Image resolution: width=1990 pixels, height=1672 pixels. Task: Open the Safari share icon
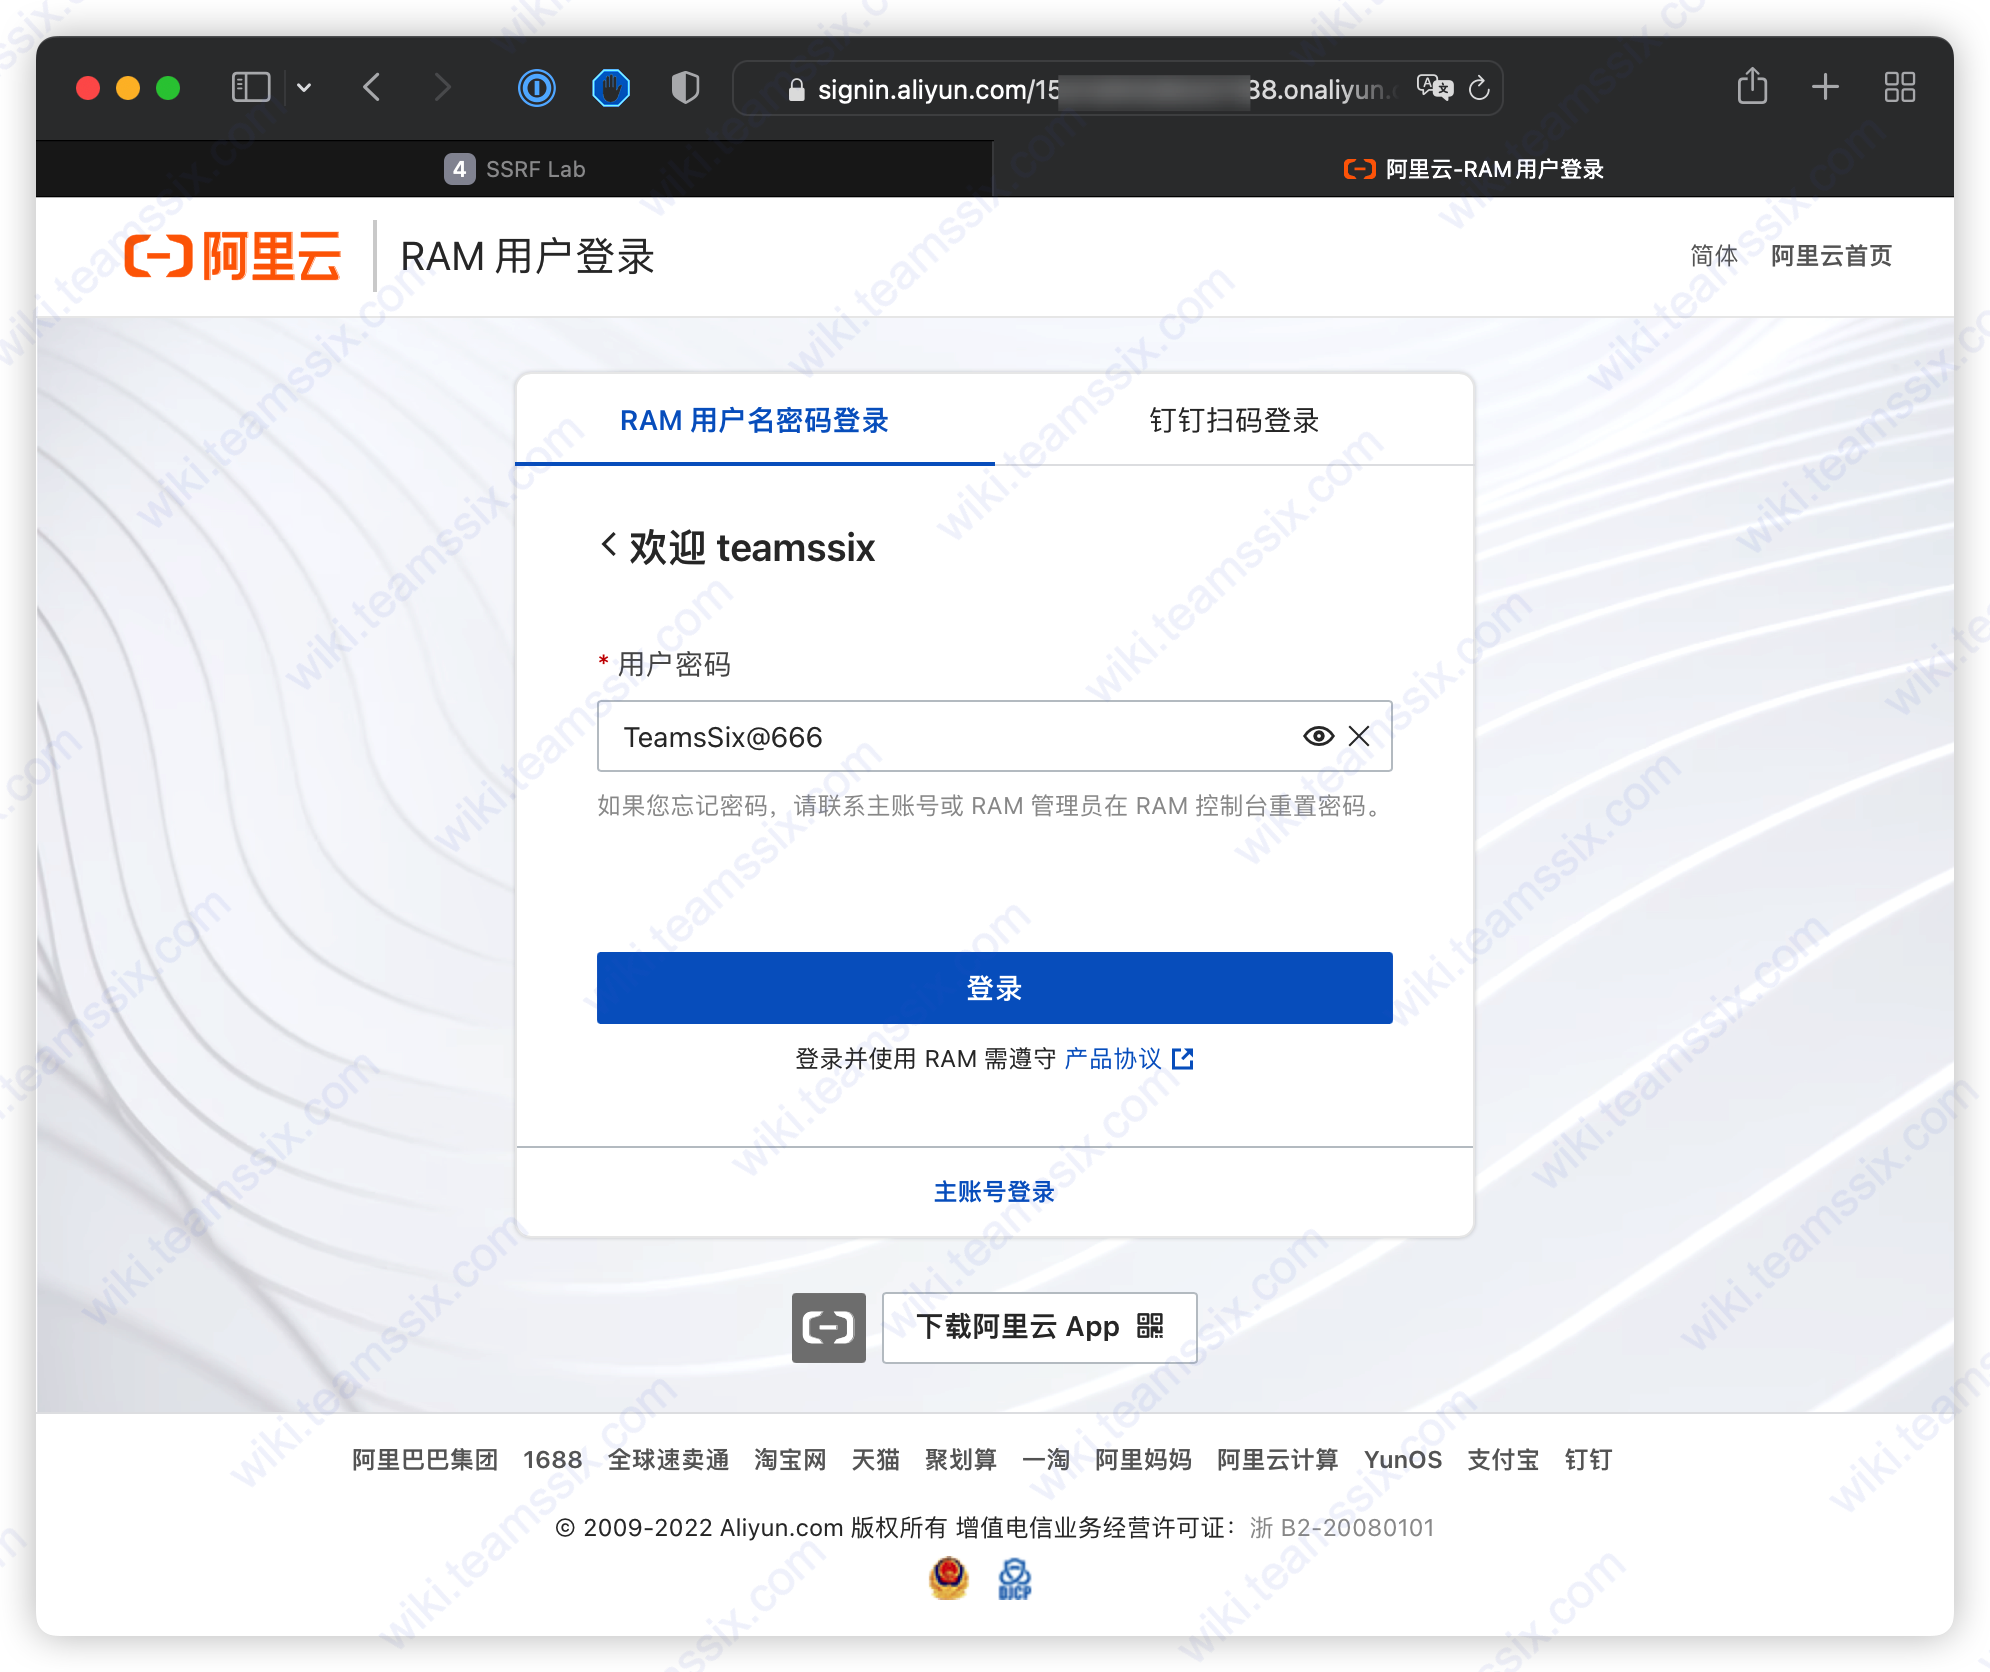tap(1752, 87)
